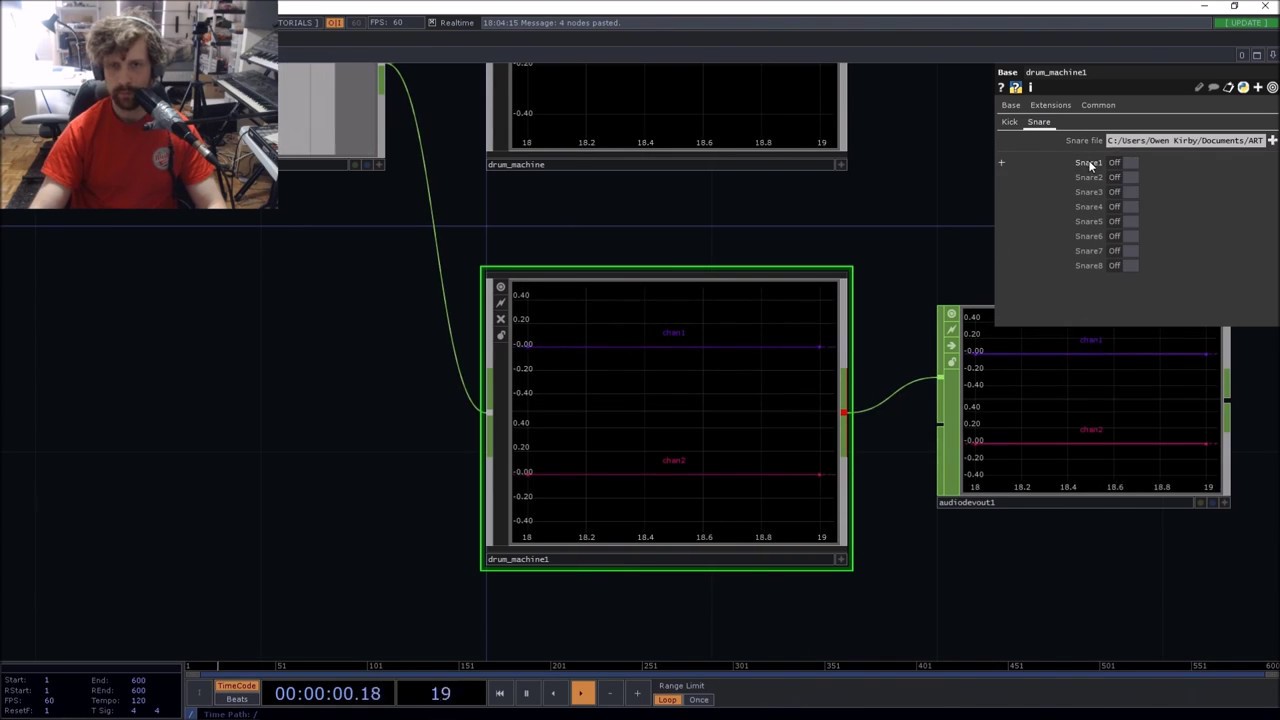This screenshot has width=1280, height=720.
Task: Click the drum_machine1 node name label
Action: click(518, 559)
